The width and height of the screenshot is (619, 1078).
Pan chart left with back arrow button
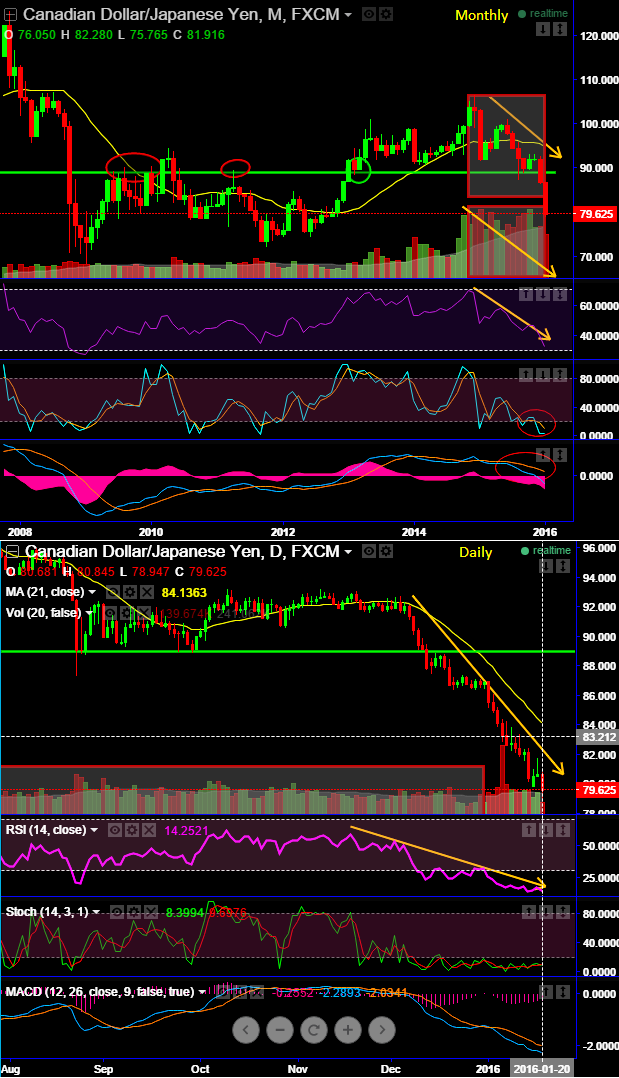246,1030
